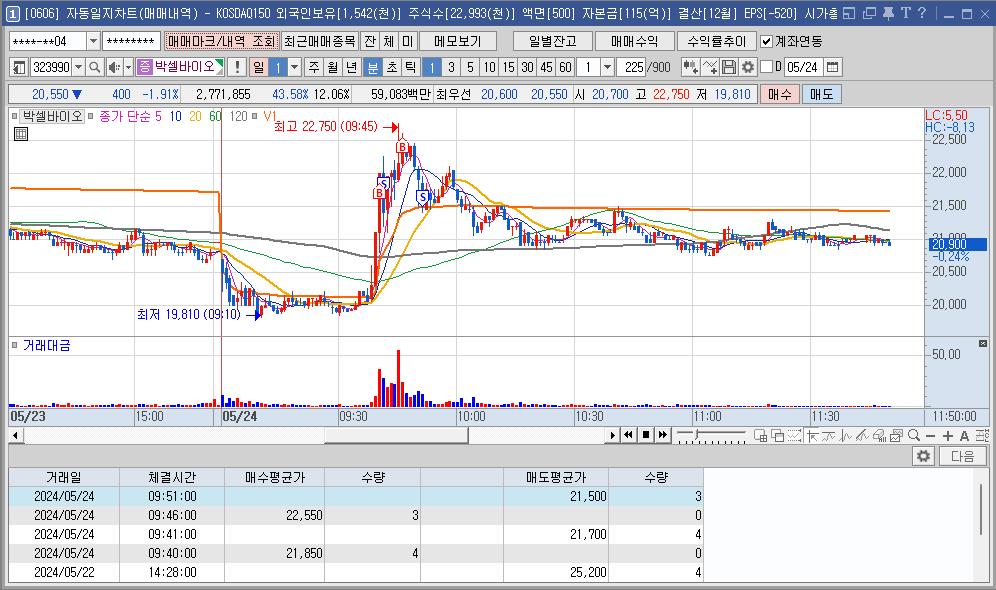The height and width of the screenshot is (590, 996).
Task: Open the dropdown next to 일 1 value
Action: [294, 67]
